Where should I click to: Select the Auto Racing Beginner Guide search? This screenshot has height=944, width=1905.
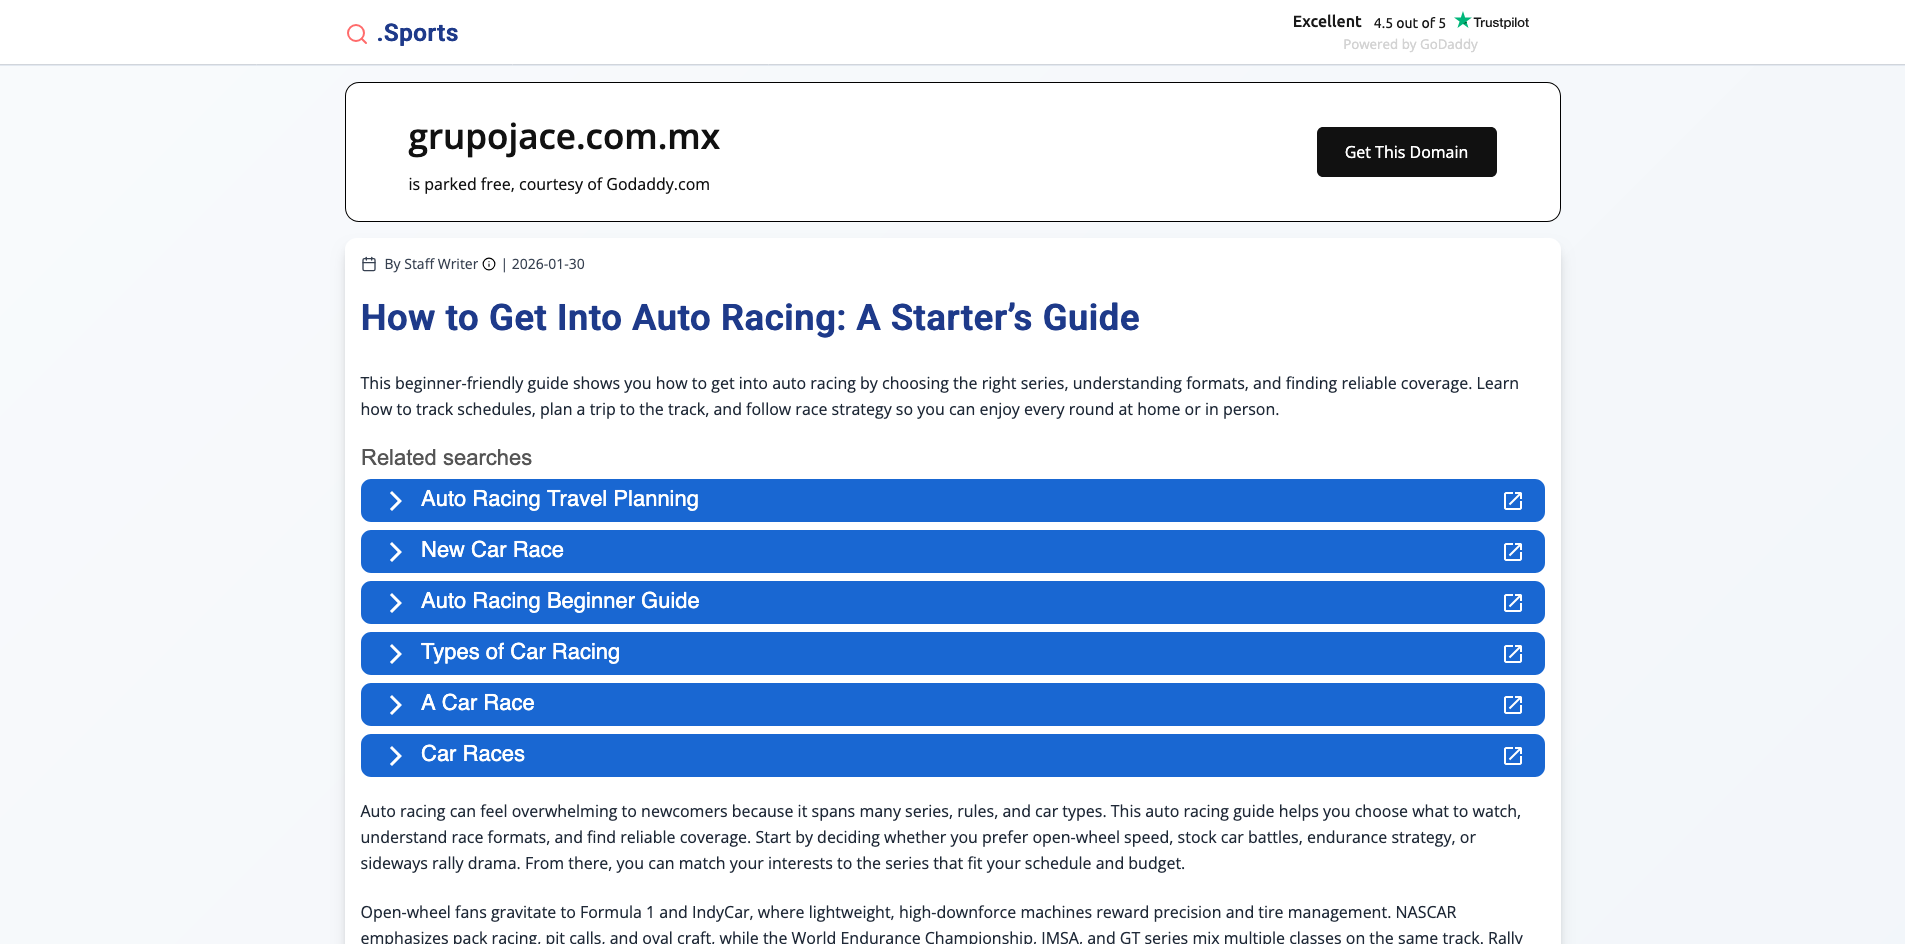[x=560, y=602]
